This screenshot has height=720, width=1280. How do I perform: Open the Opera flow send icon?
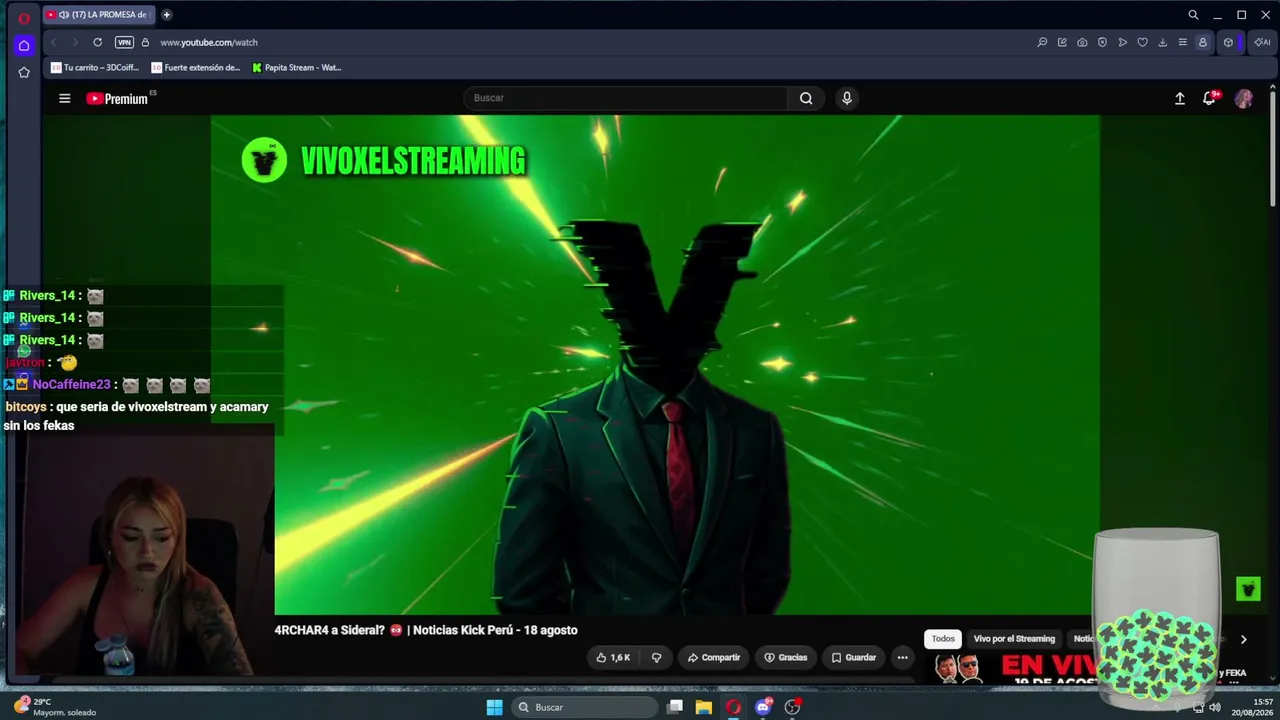[x=1122, y=42]
